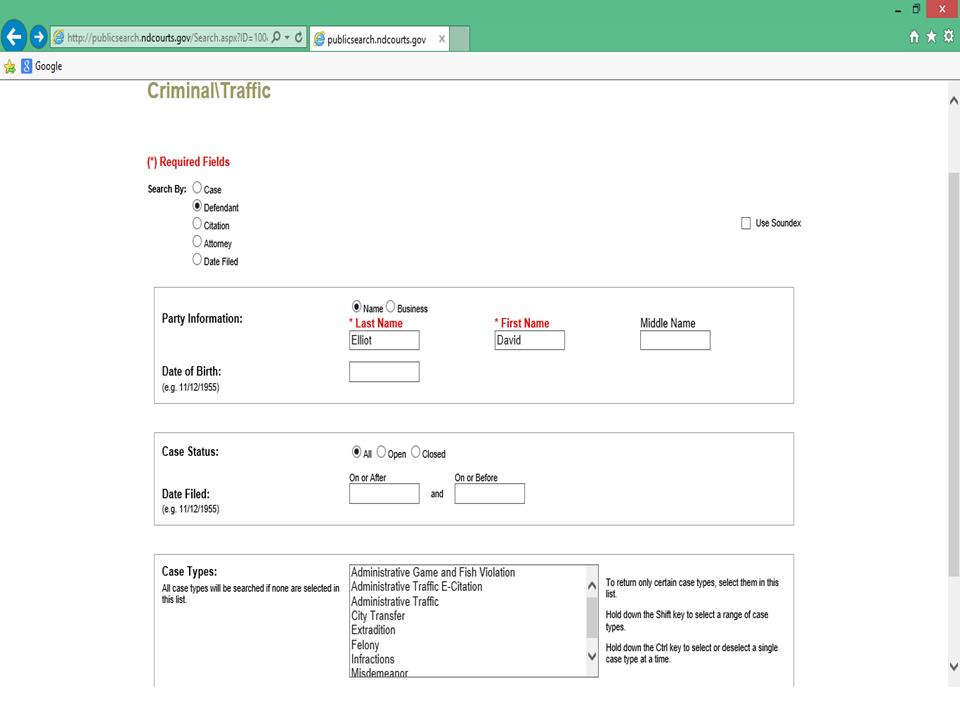Image resolution: width=960 pixels, height=720 pixels.
Task: Choose the Closed case status
Action: pos(416,452)
